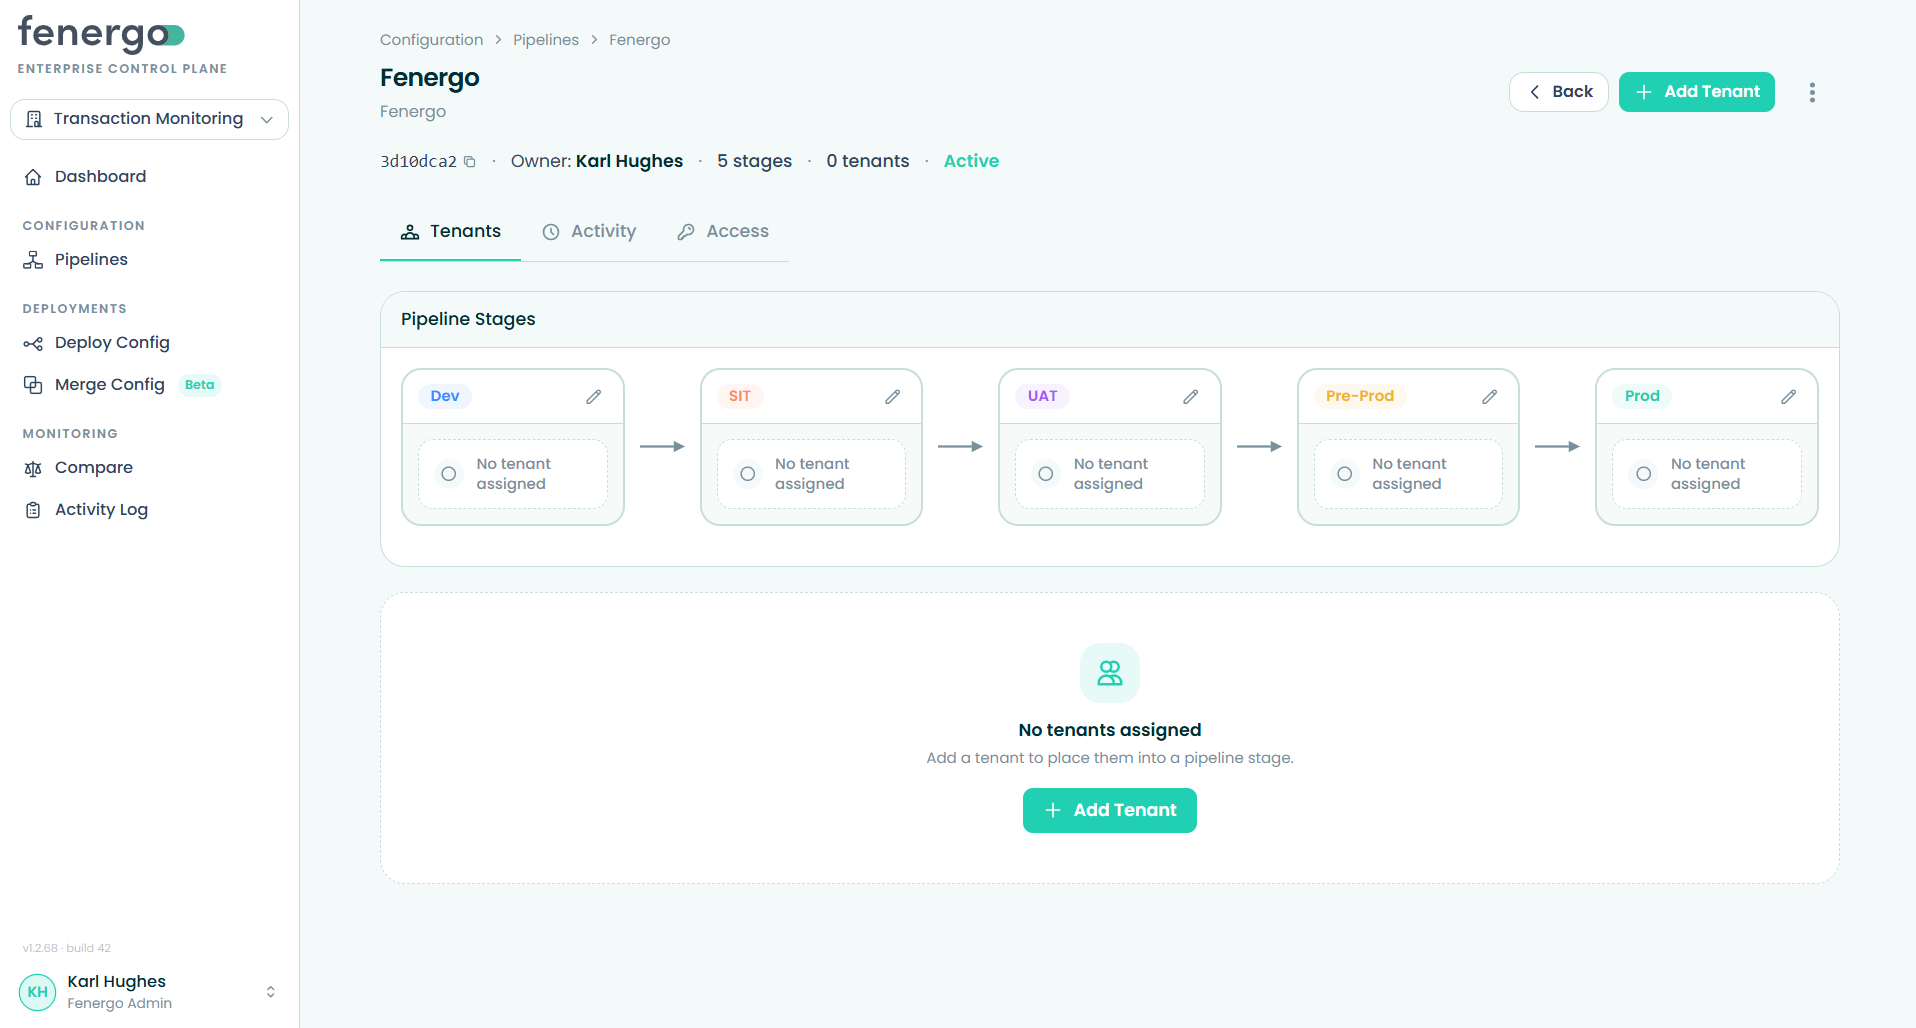Switch to the Activity tab
Image resolution: width=1916 pixels, height=1028 pixels.
pyautogui.click(x=589, y=232)
